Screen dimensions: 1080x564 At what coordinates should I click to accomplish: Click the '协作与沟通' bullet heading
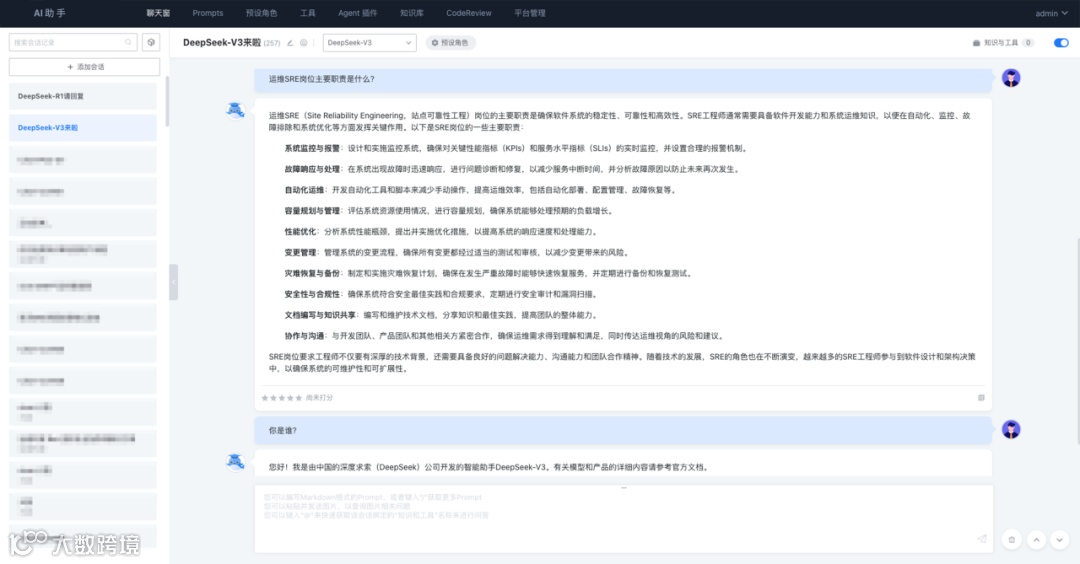[304, 336]
